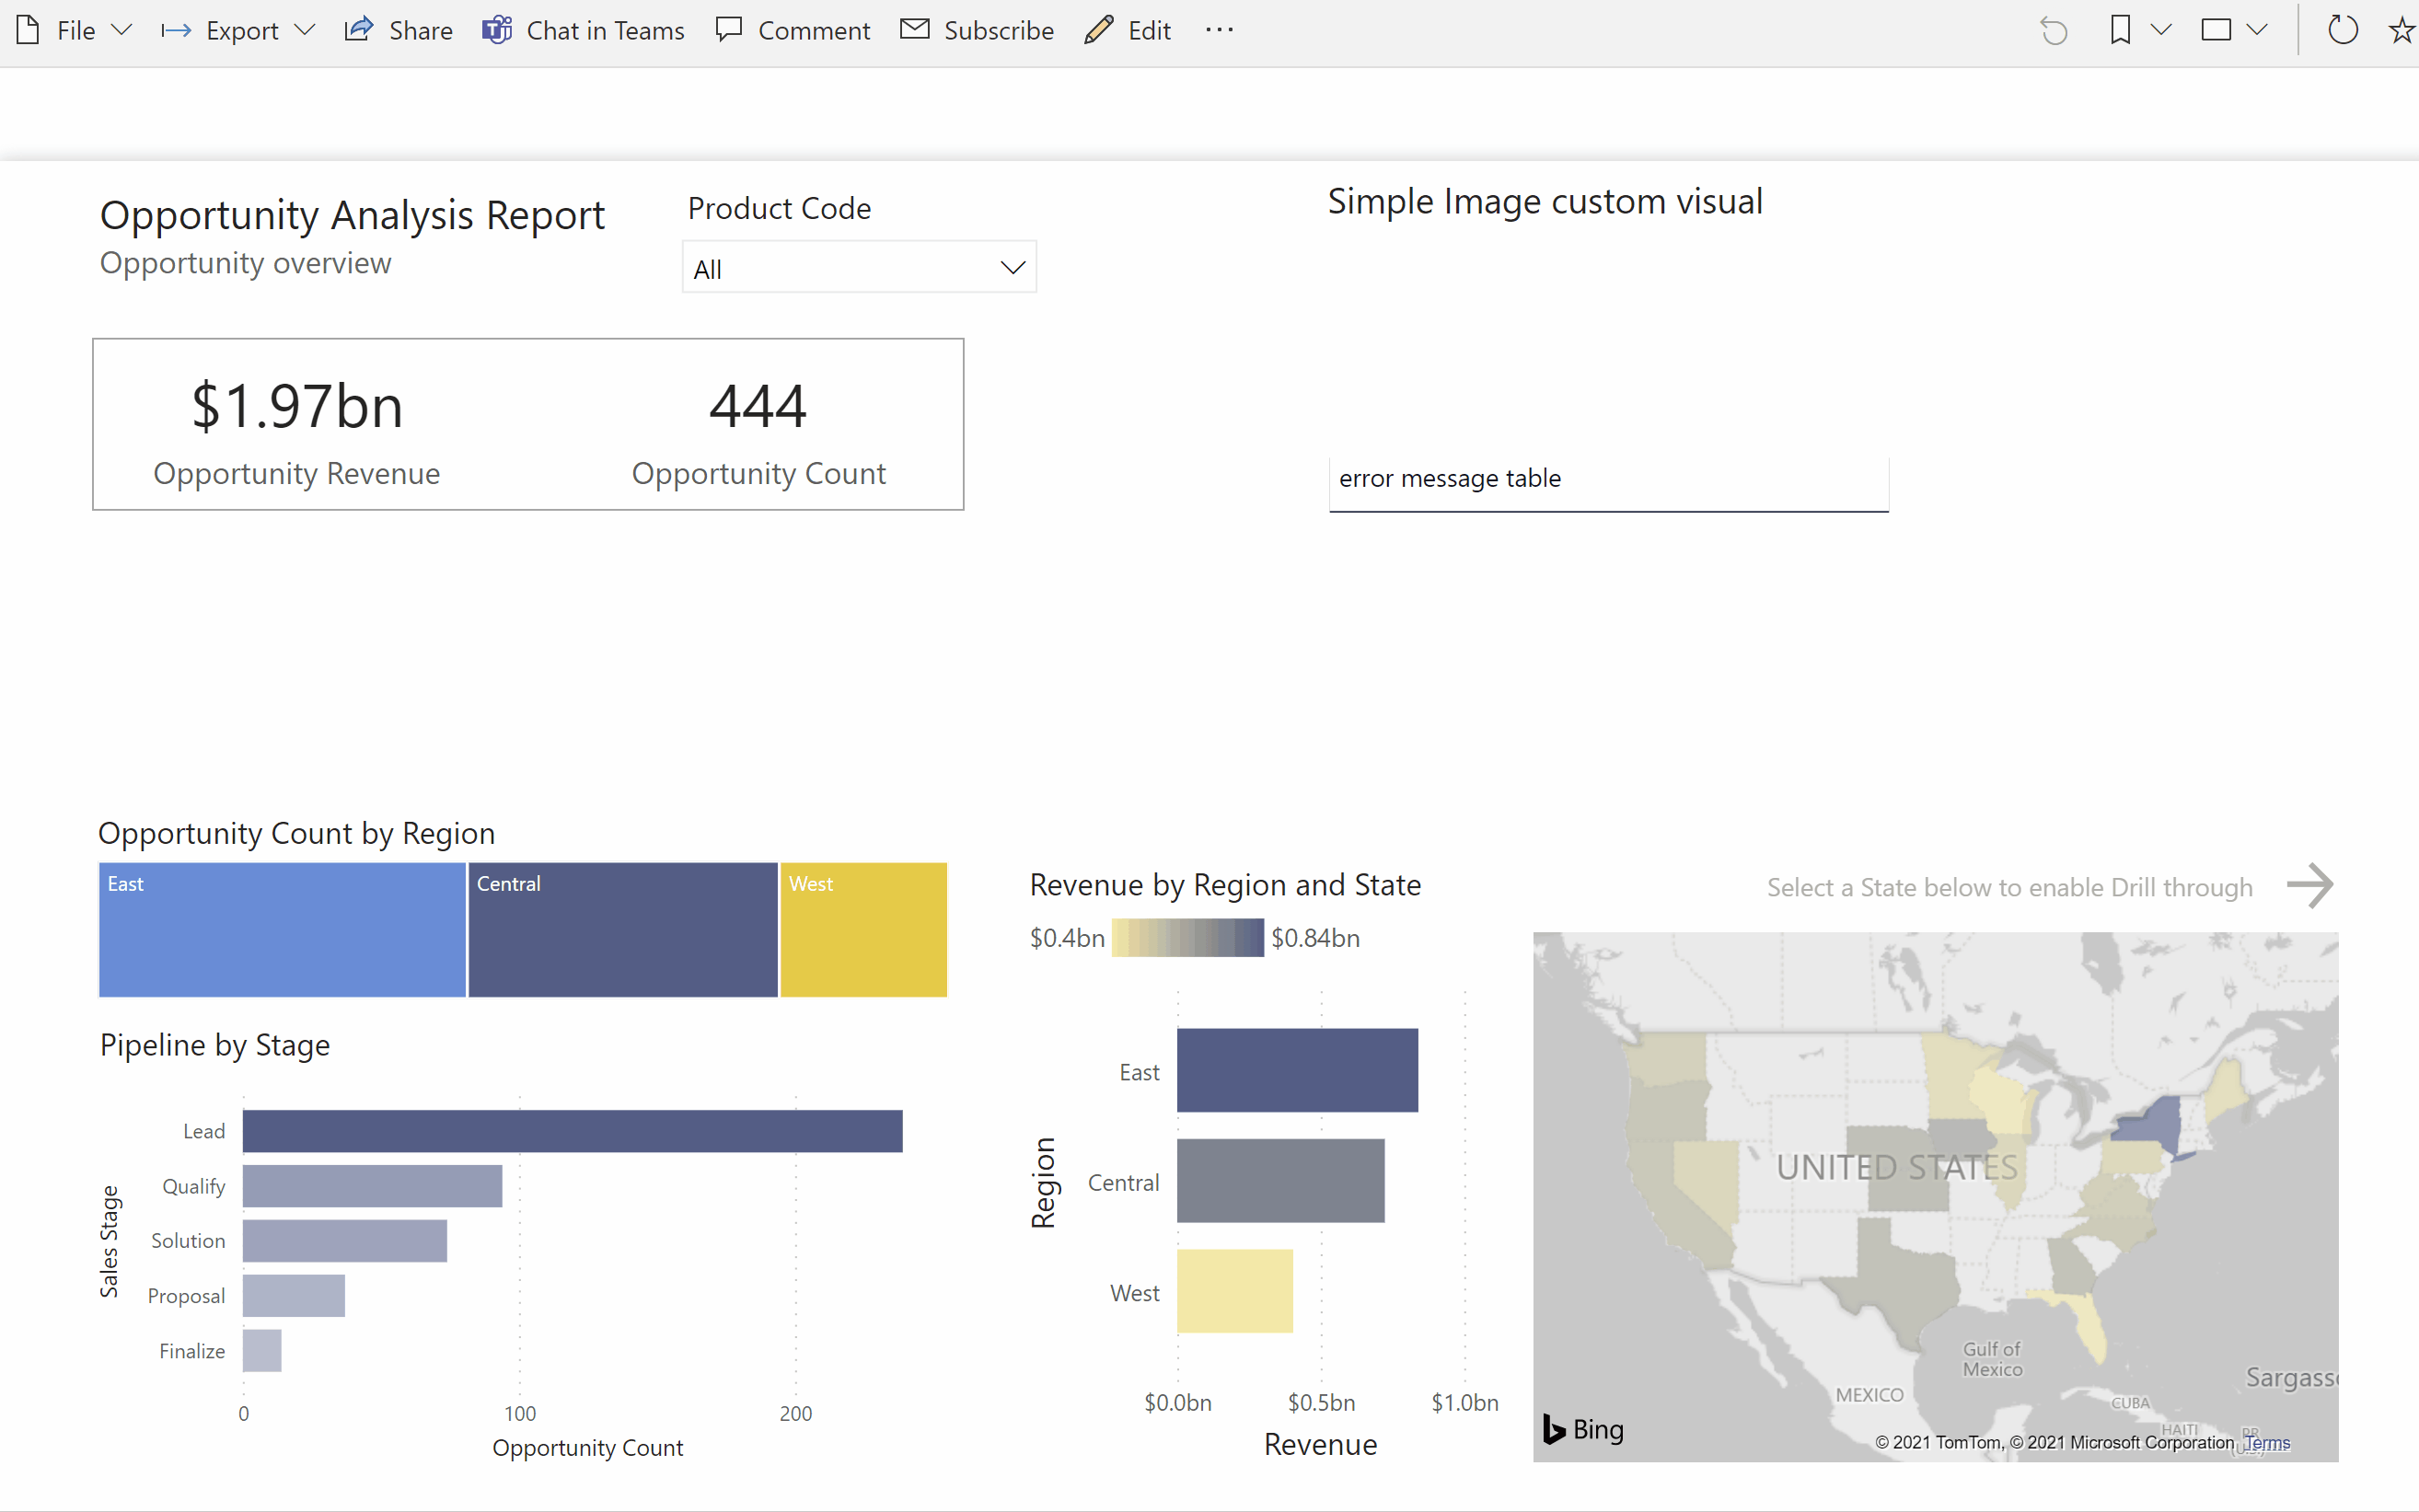Enter Edit mode
The image size is (2419, 1512).
pos(1127,30)
